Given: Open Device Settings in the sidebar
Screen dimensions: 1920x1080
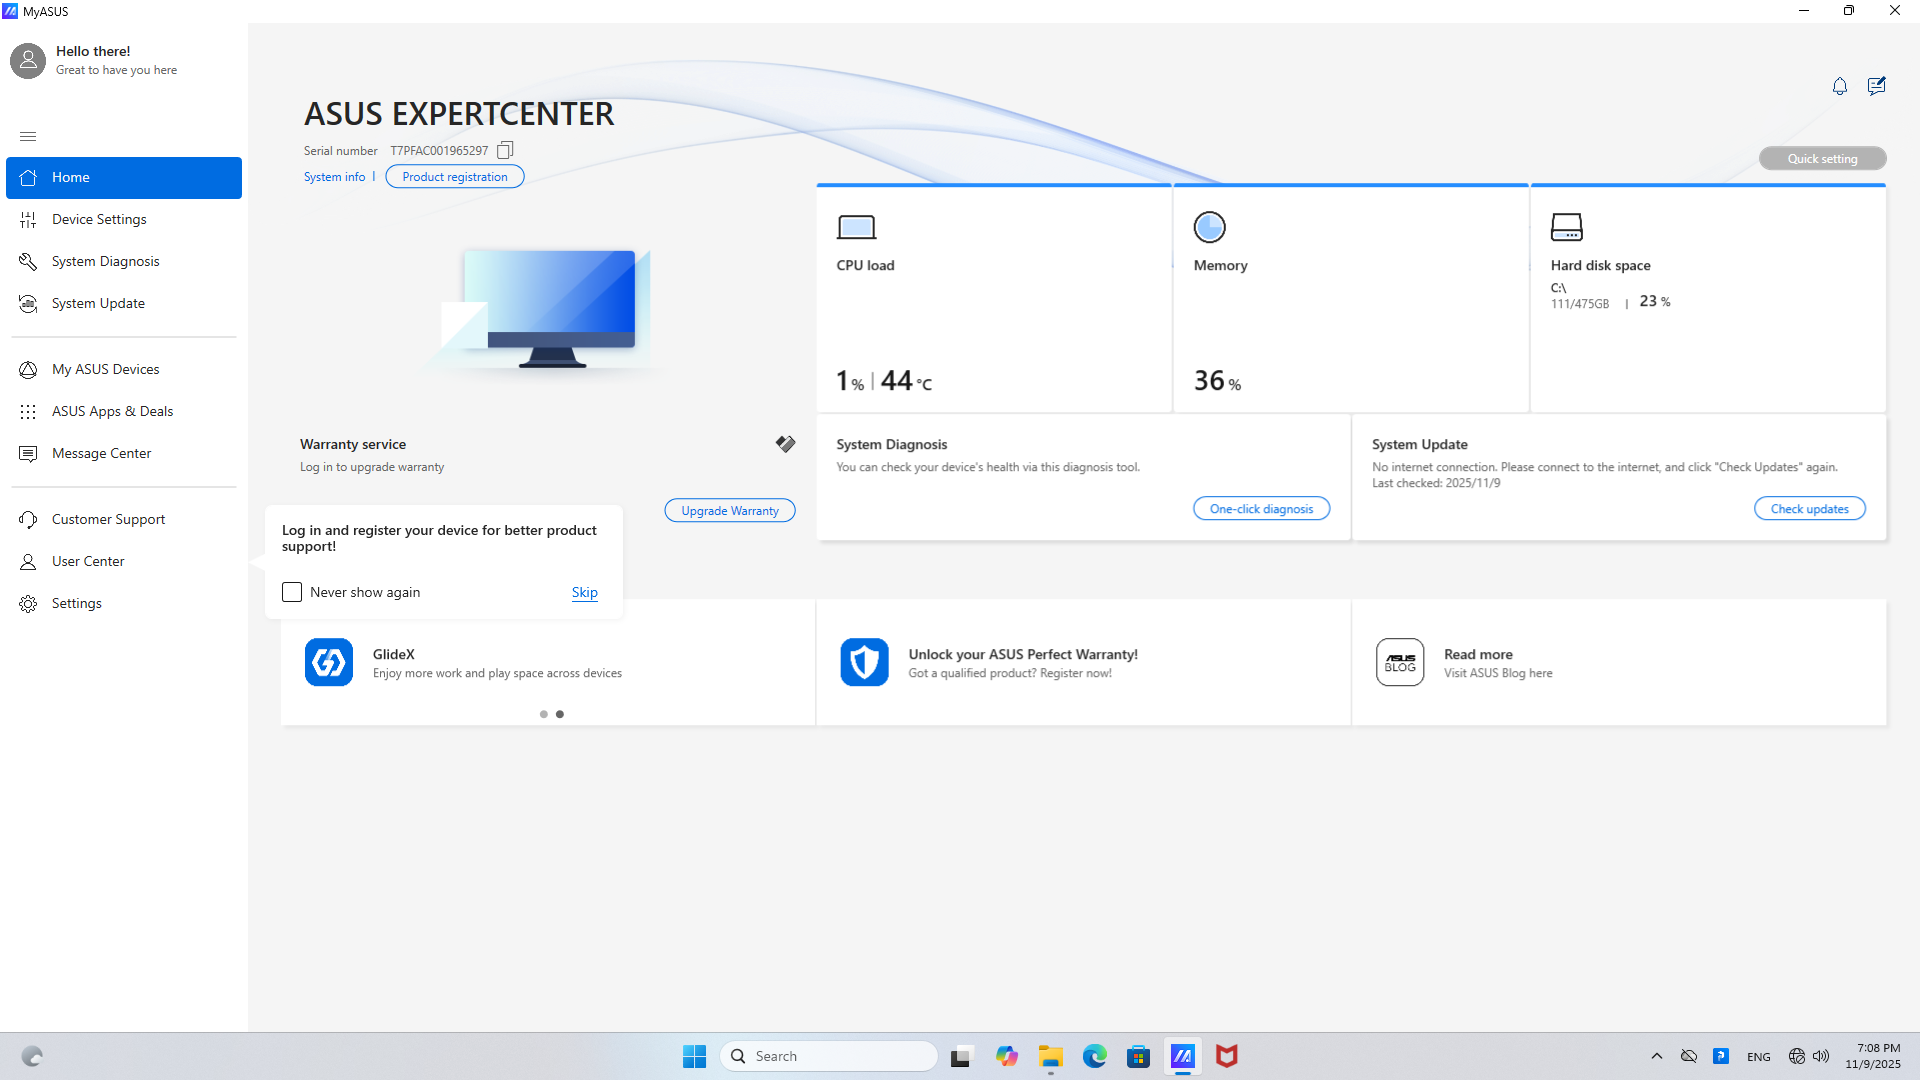Looking at the screenshot, I should 99,219.
